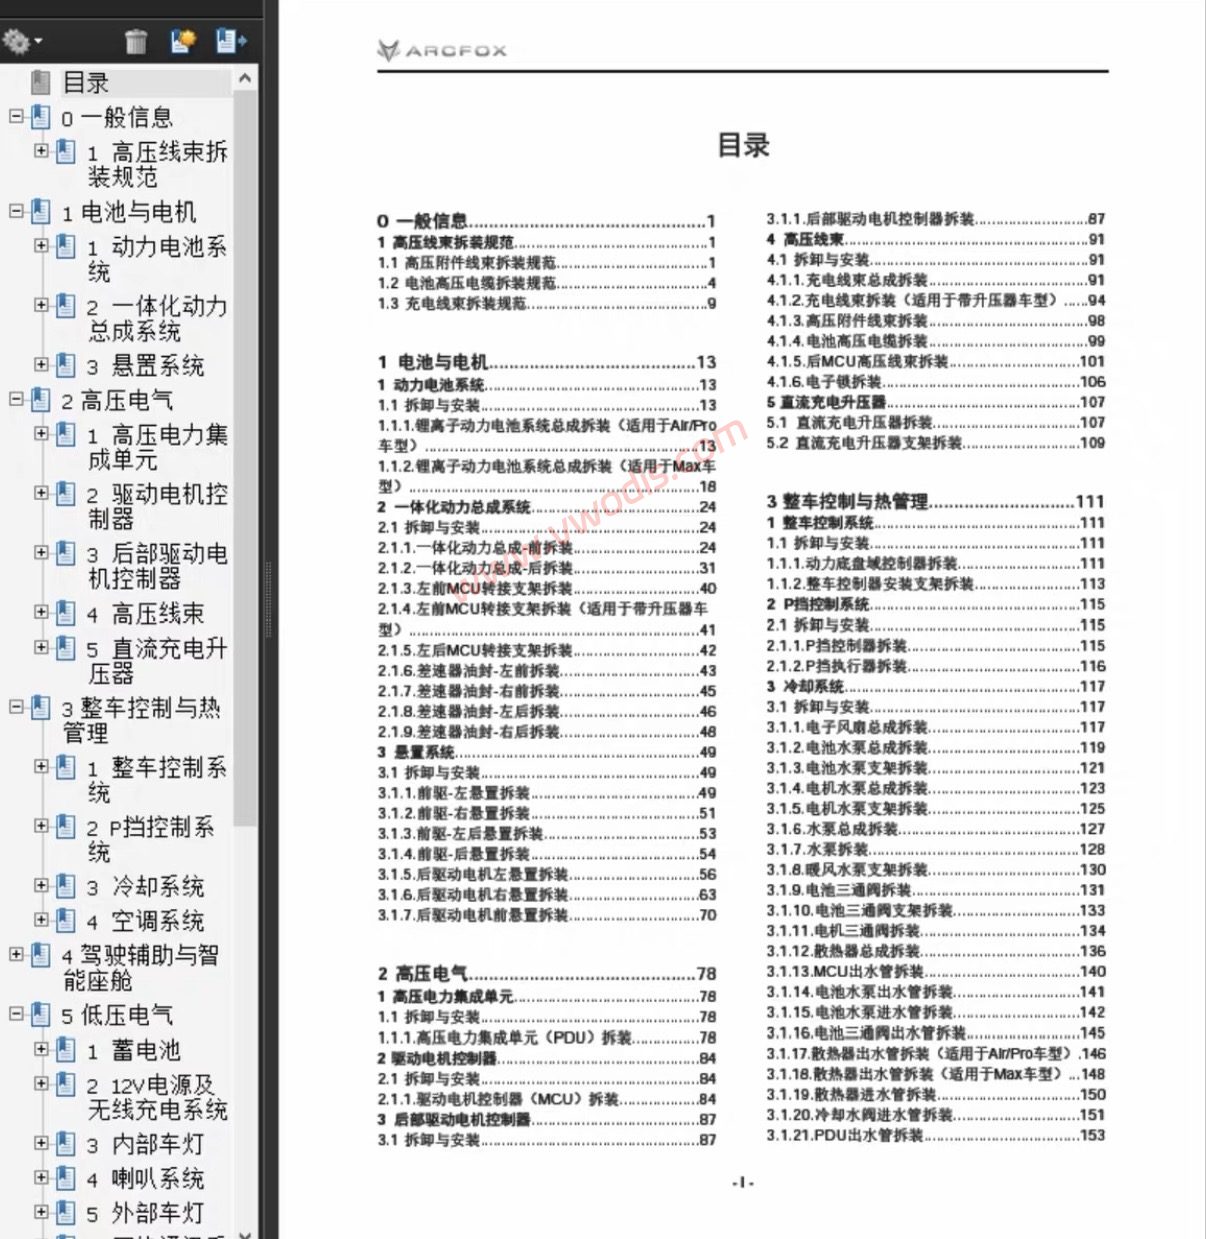
Task: Collapse the '3 整车控制与热管理' bookmark
Action: (x=16, y=707)
